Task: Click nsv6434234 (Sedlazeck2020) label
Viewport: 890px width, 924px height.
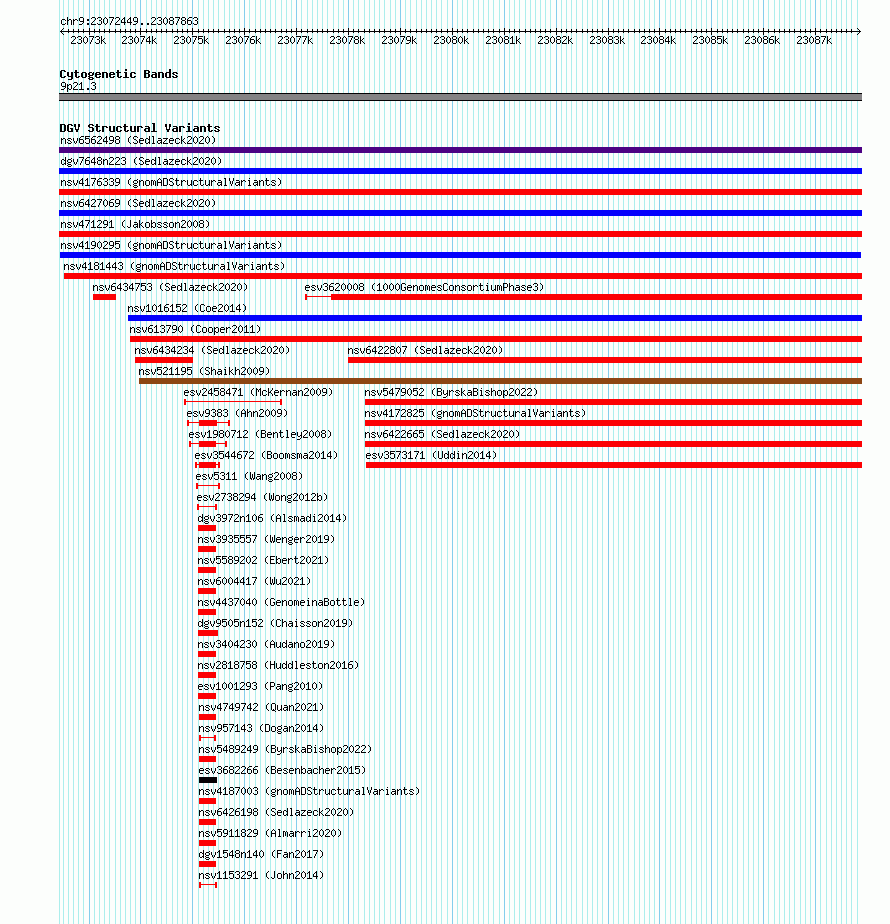Action: click(212, 351)
